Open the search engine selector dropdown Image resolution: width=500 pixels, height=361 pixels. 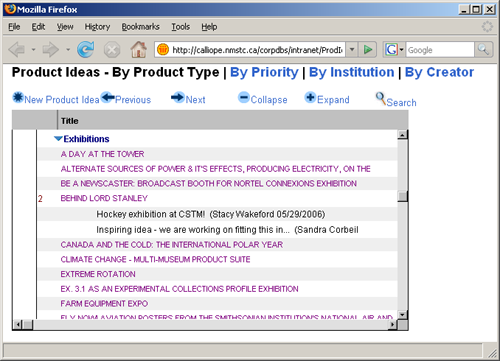pyautogui.click(x=401, y=50)
